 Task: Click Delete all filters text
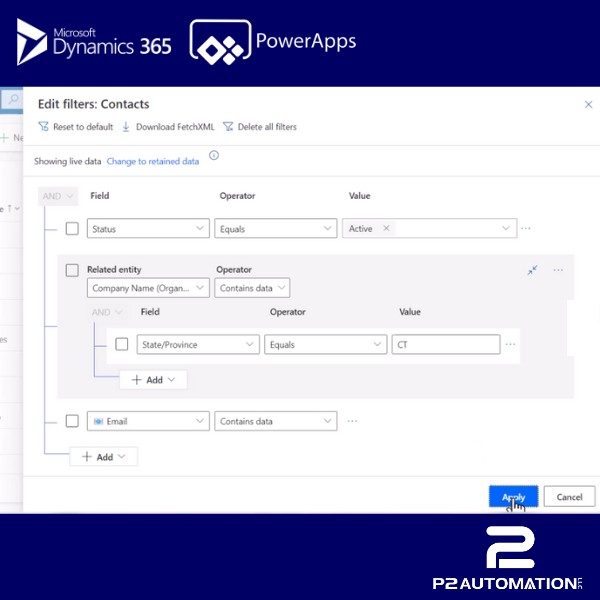coord(267,127)
